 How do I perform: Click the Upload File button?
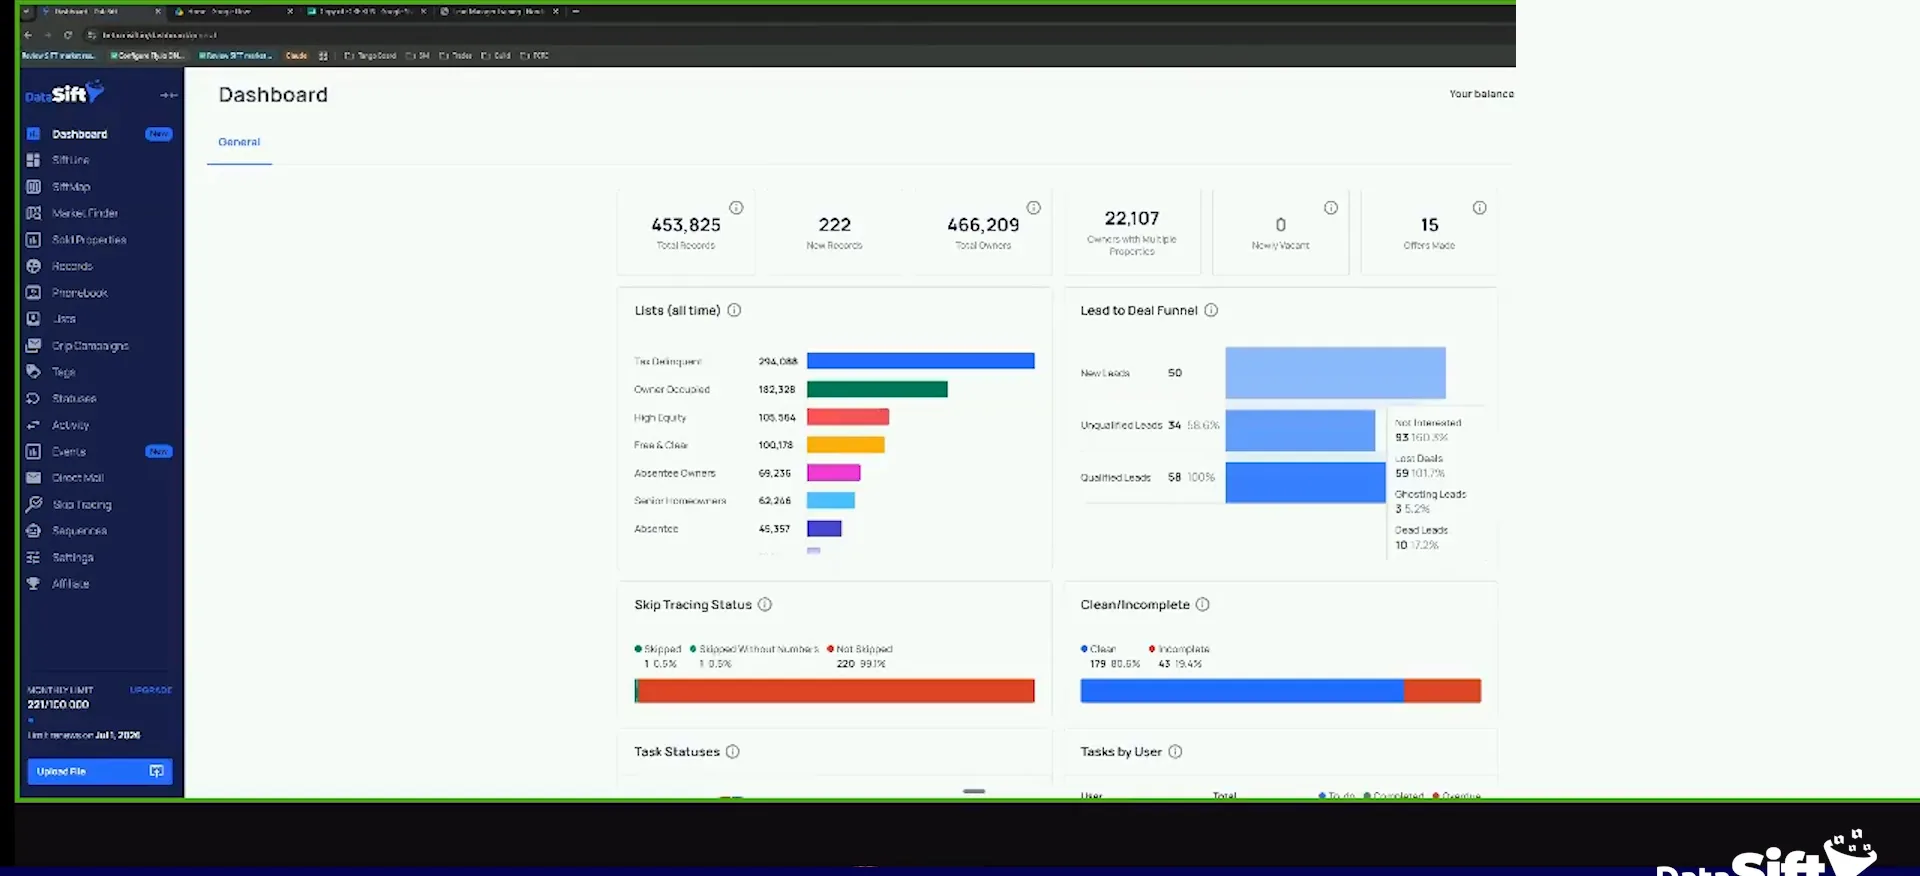pos(99,771)
